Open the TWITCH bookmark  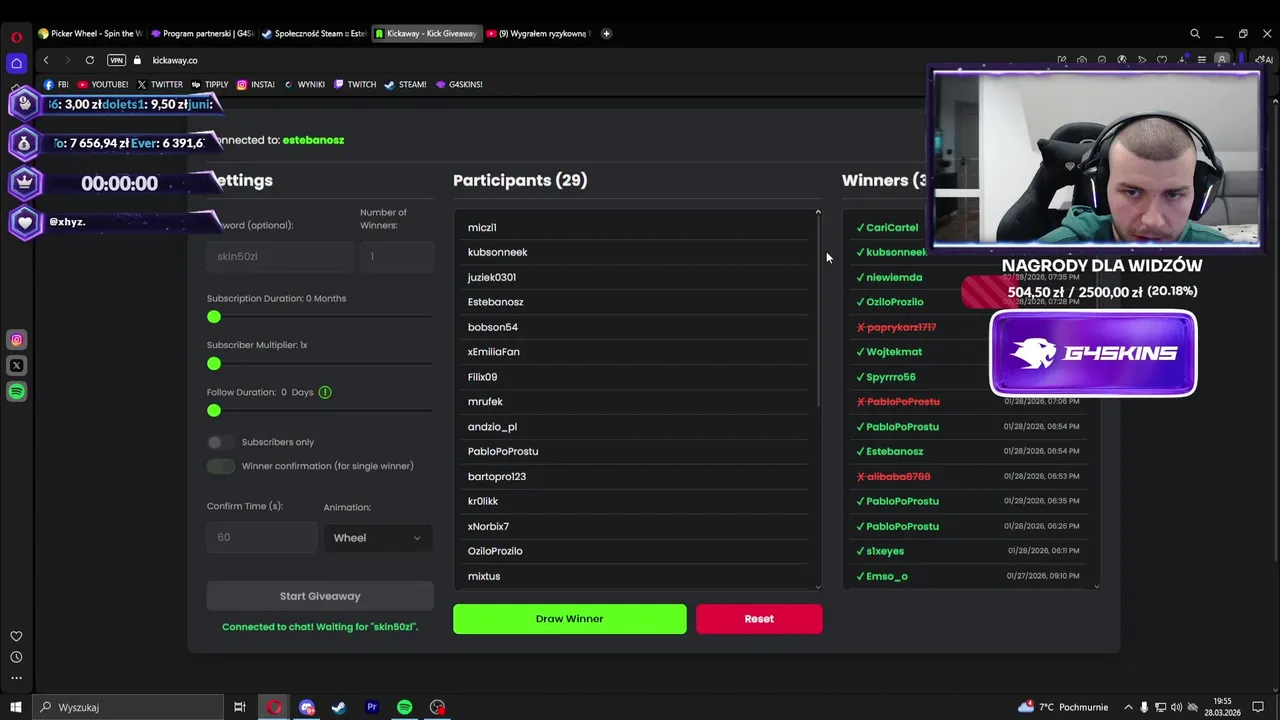point(355,84)
